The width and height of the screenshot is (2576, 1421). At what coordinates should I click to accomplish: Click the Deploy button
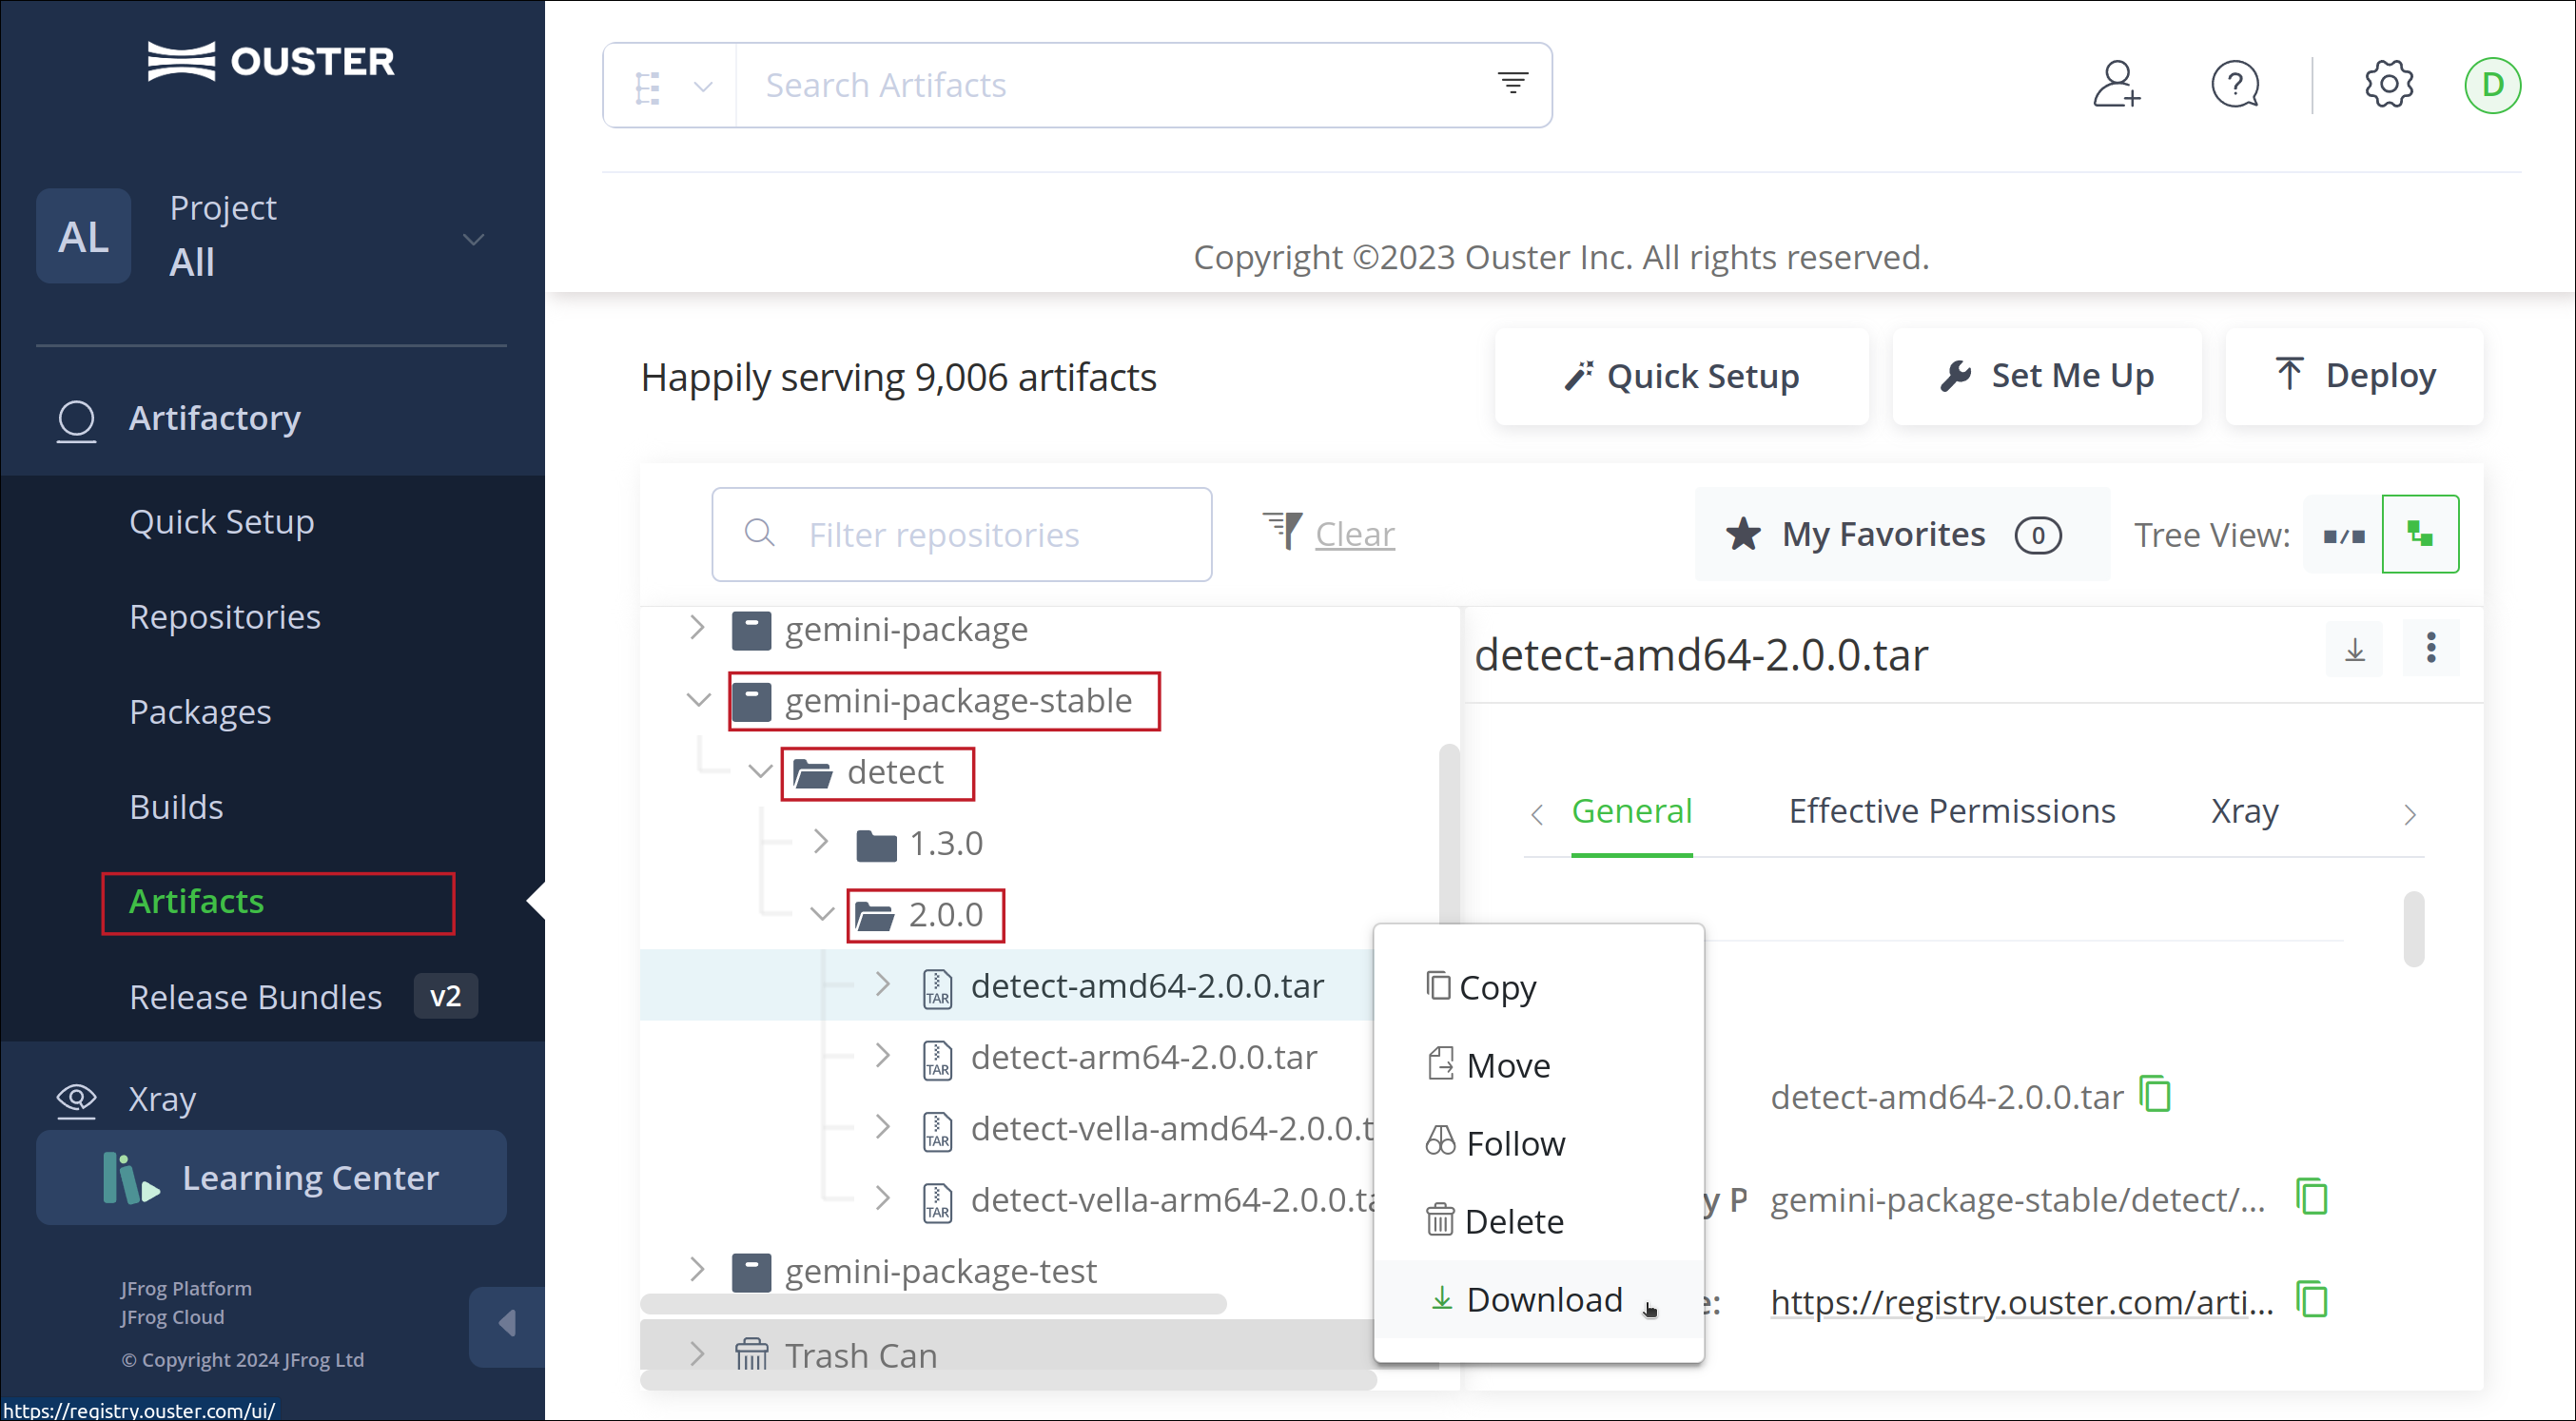click(x=2354, y=377)
